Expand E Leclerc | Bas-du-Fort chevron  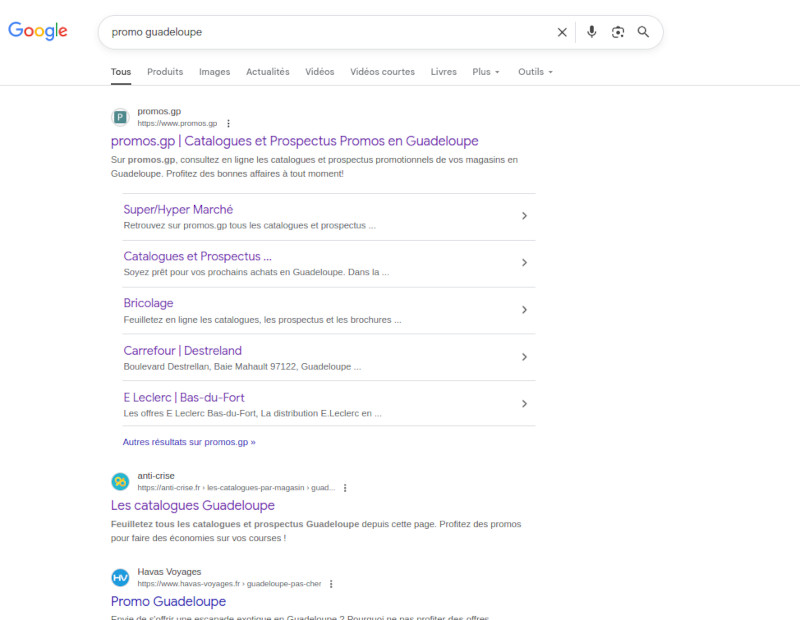(524, 404)
